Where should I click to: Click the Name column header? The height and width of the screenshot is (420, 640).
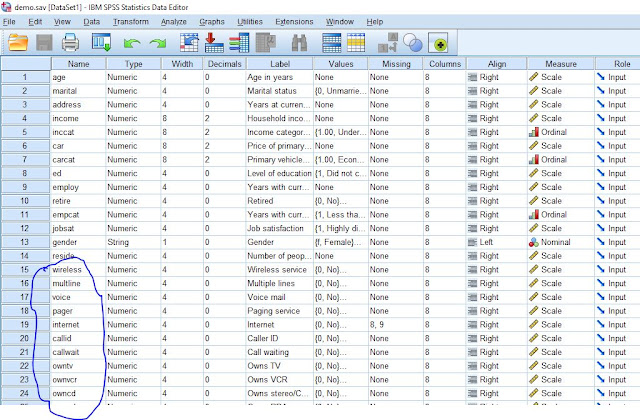click(x=78, y=64)
